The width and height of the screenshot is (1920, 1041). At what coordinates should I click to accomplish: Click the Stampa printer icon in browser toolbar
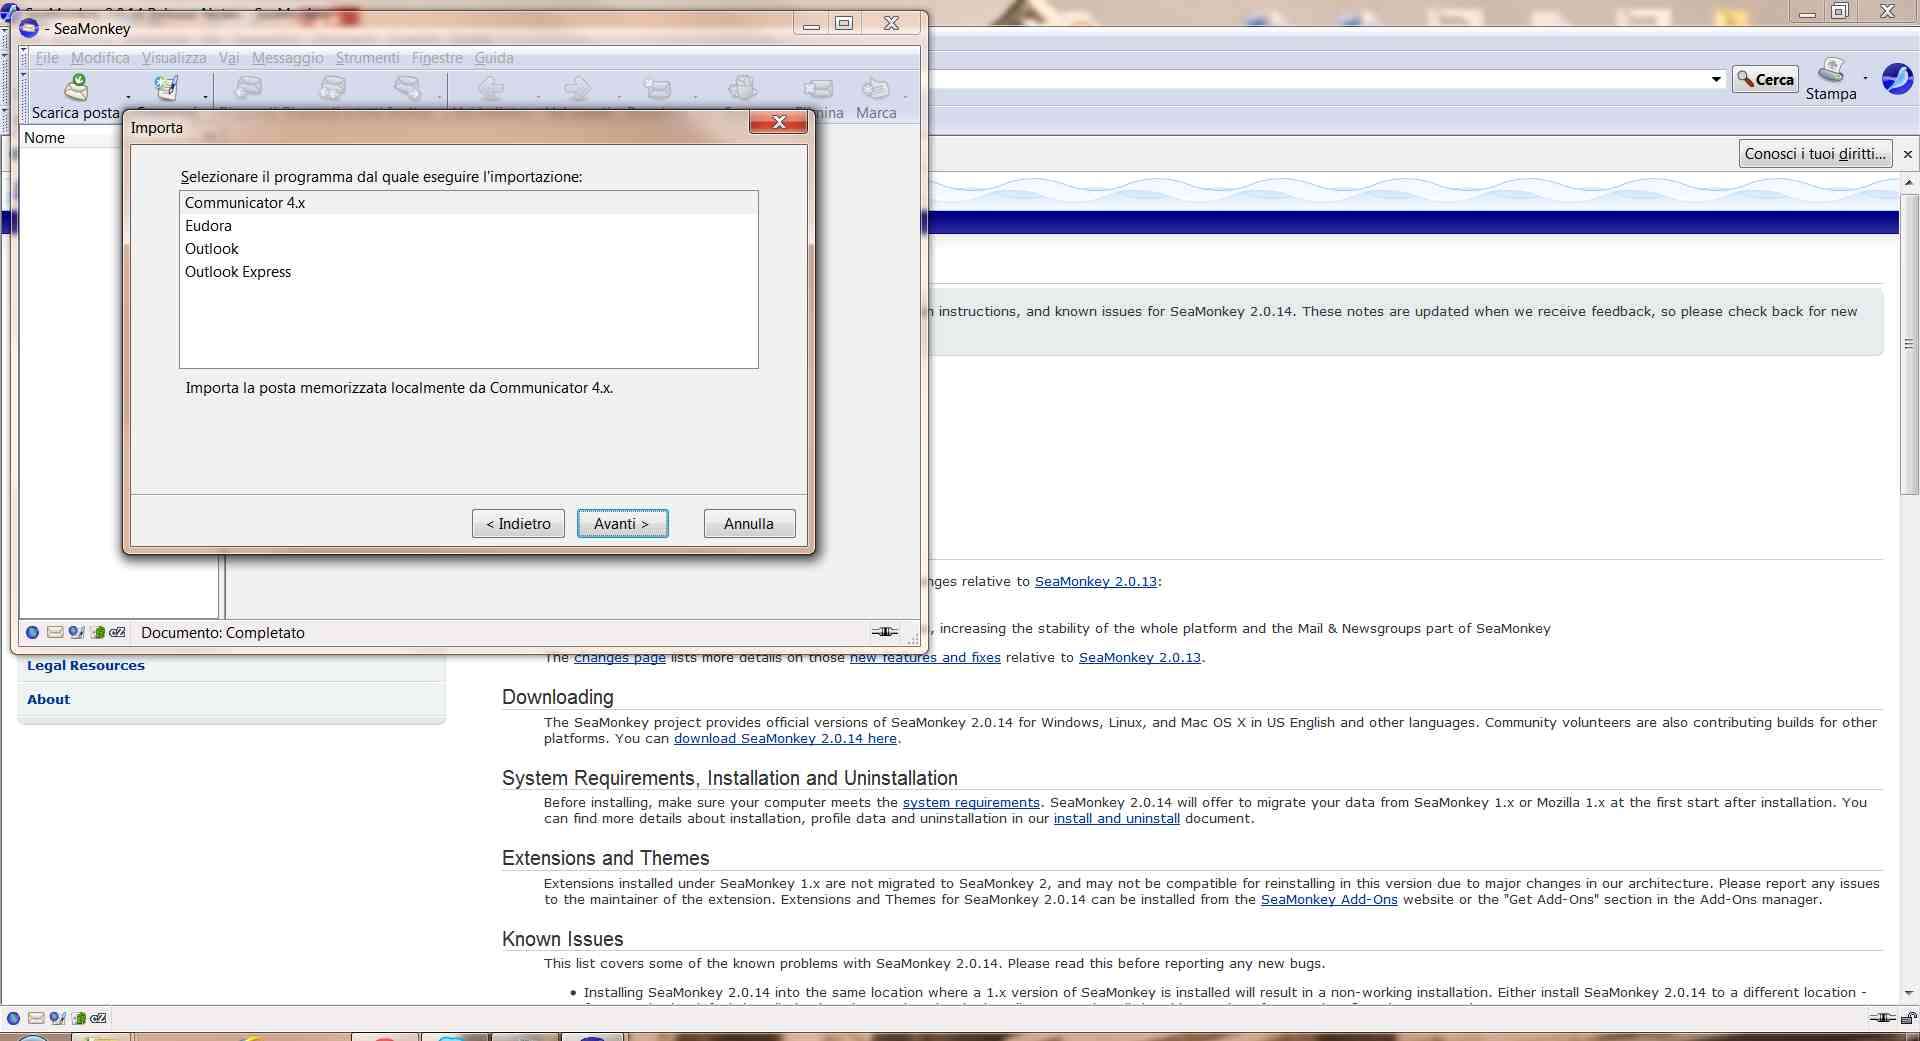click(1831, 70)
